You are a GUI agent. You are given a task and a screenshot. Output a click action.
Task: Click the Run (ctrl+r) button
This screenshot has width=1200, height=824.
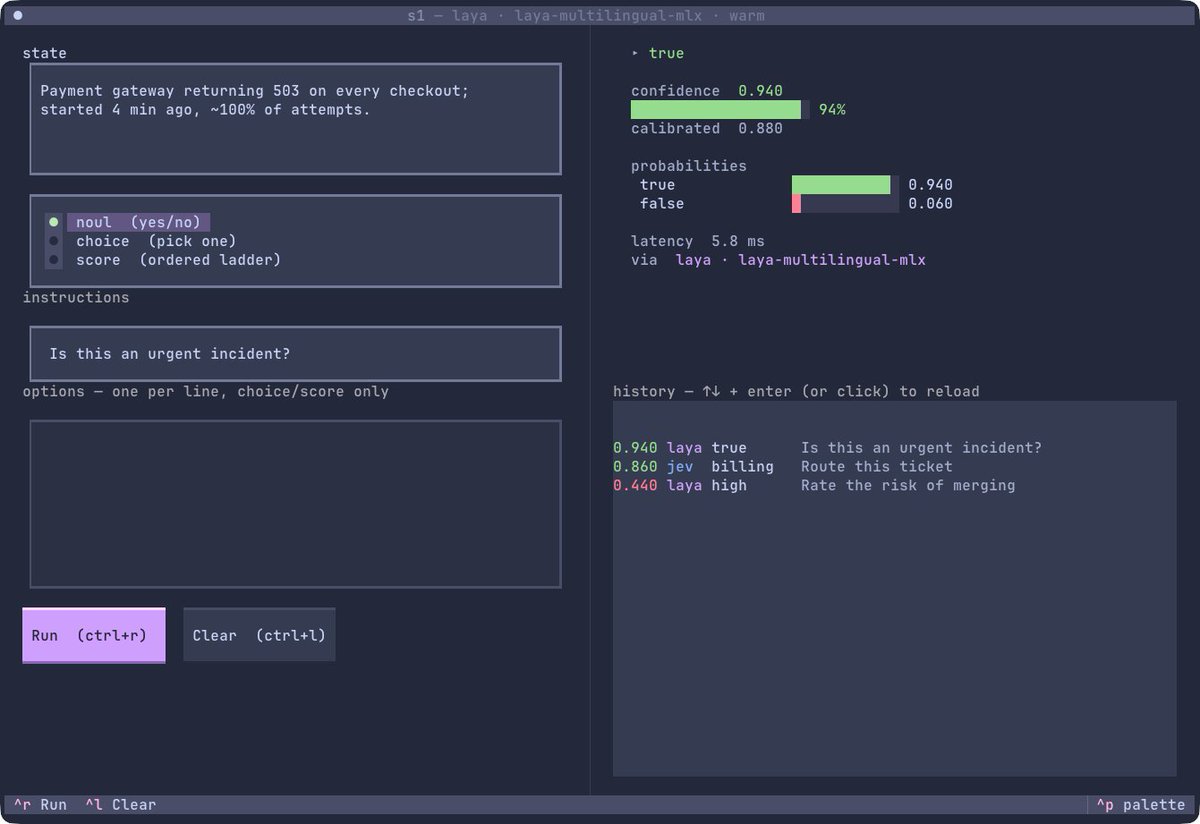coord(94,635)
